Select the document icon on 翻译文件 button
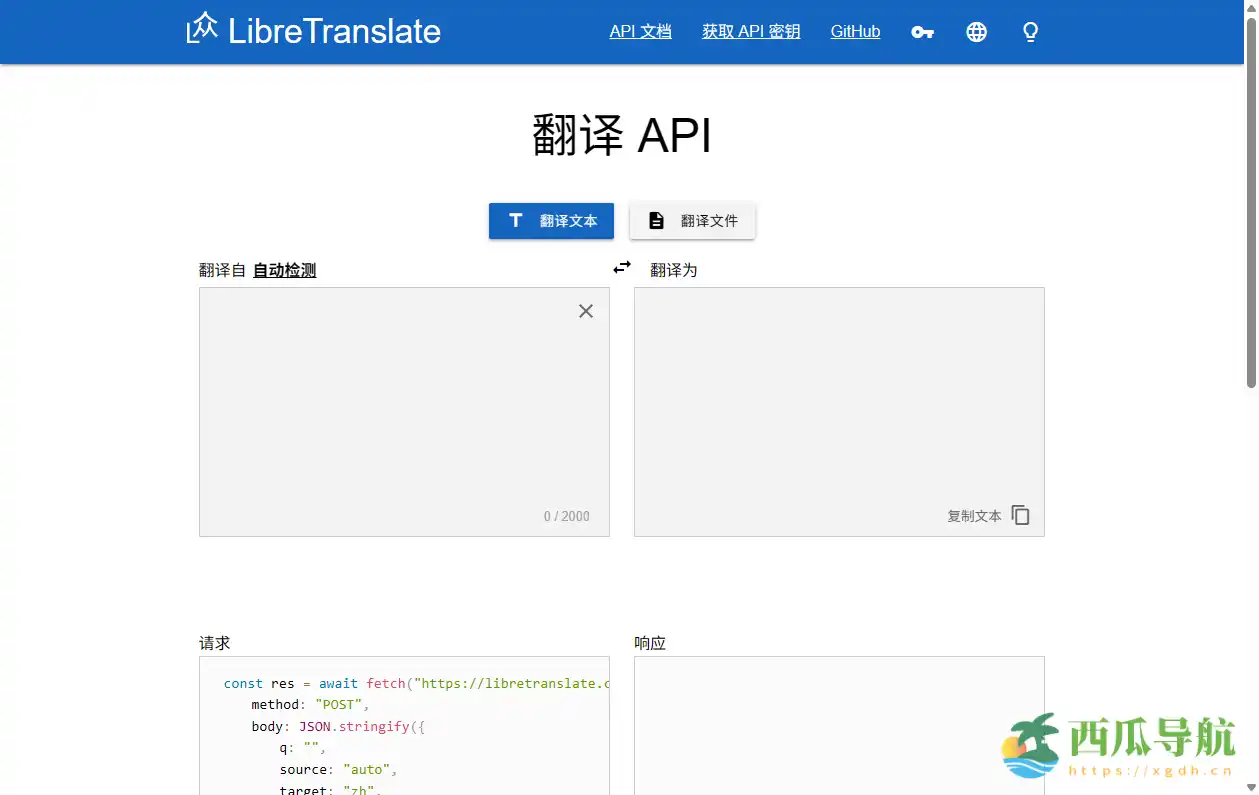 pos(655,220)
